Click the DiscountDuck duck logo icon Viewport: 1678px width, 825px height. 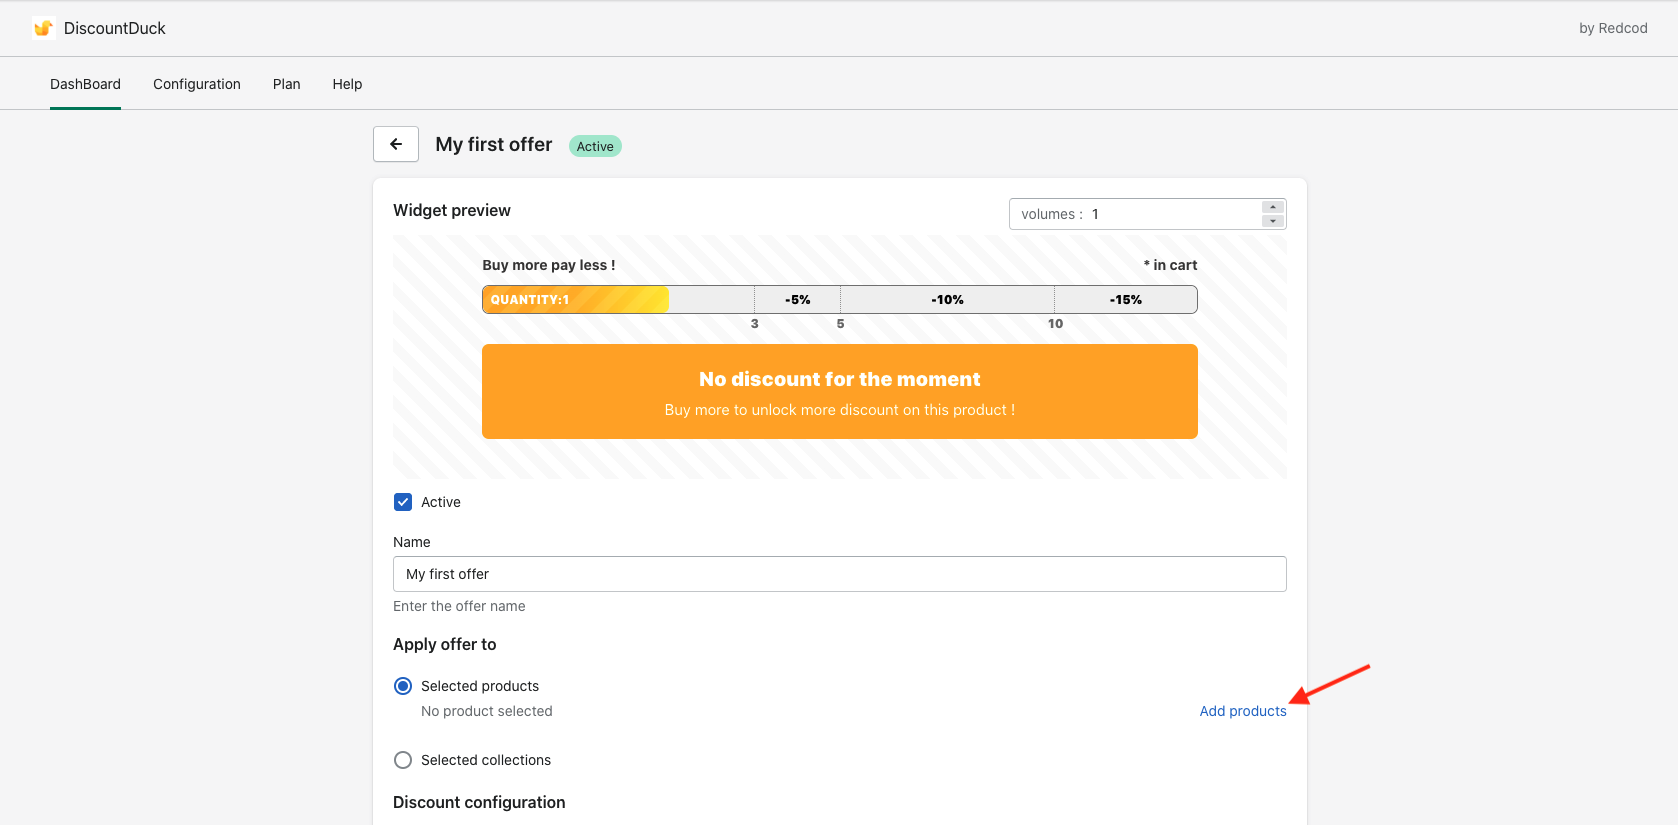pos(43,28)
